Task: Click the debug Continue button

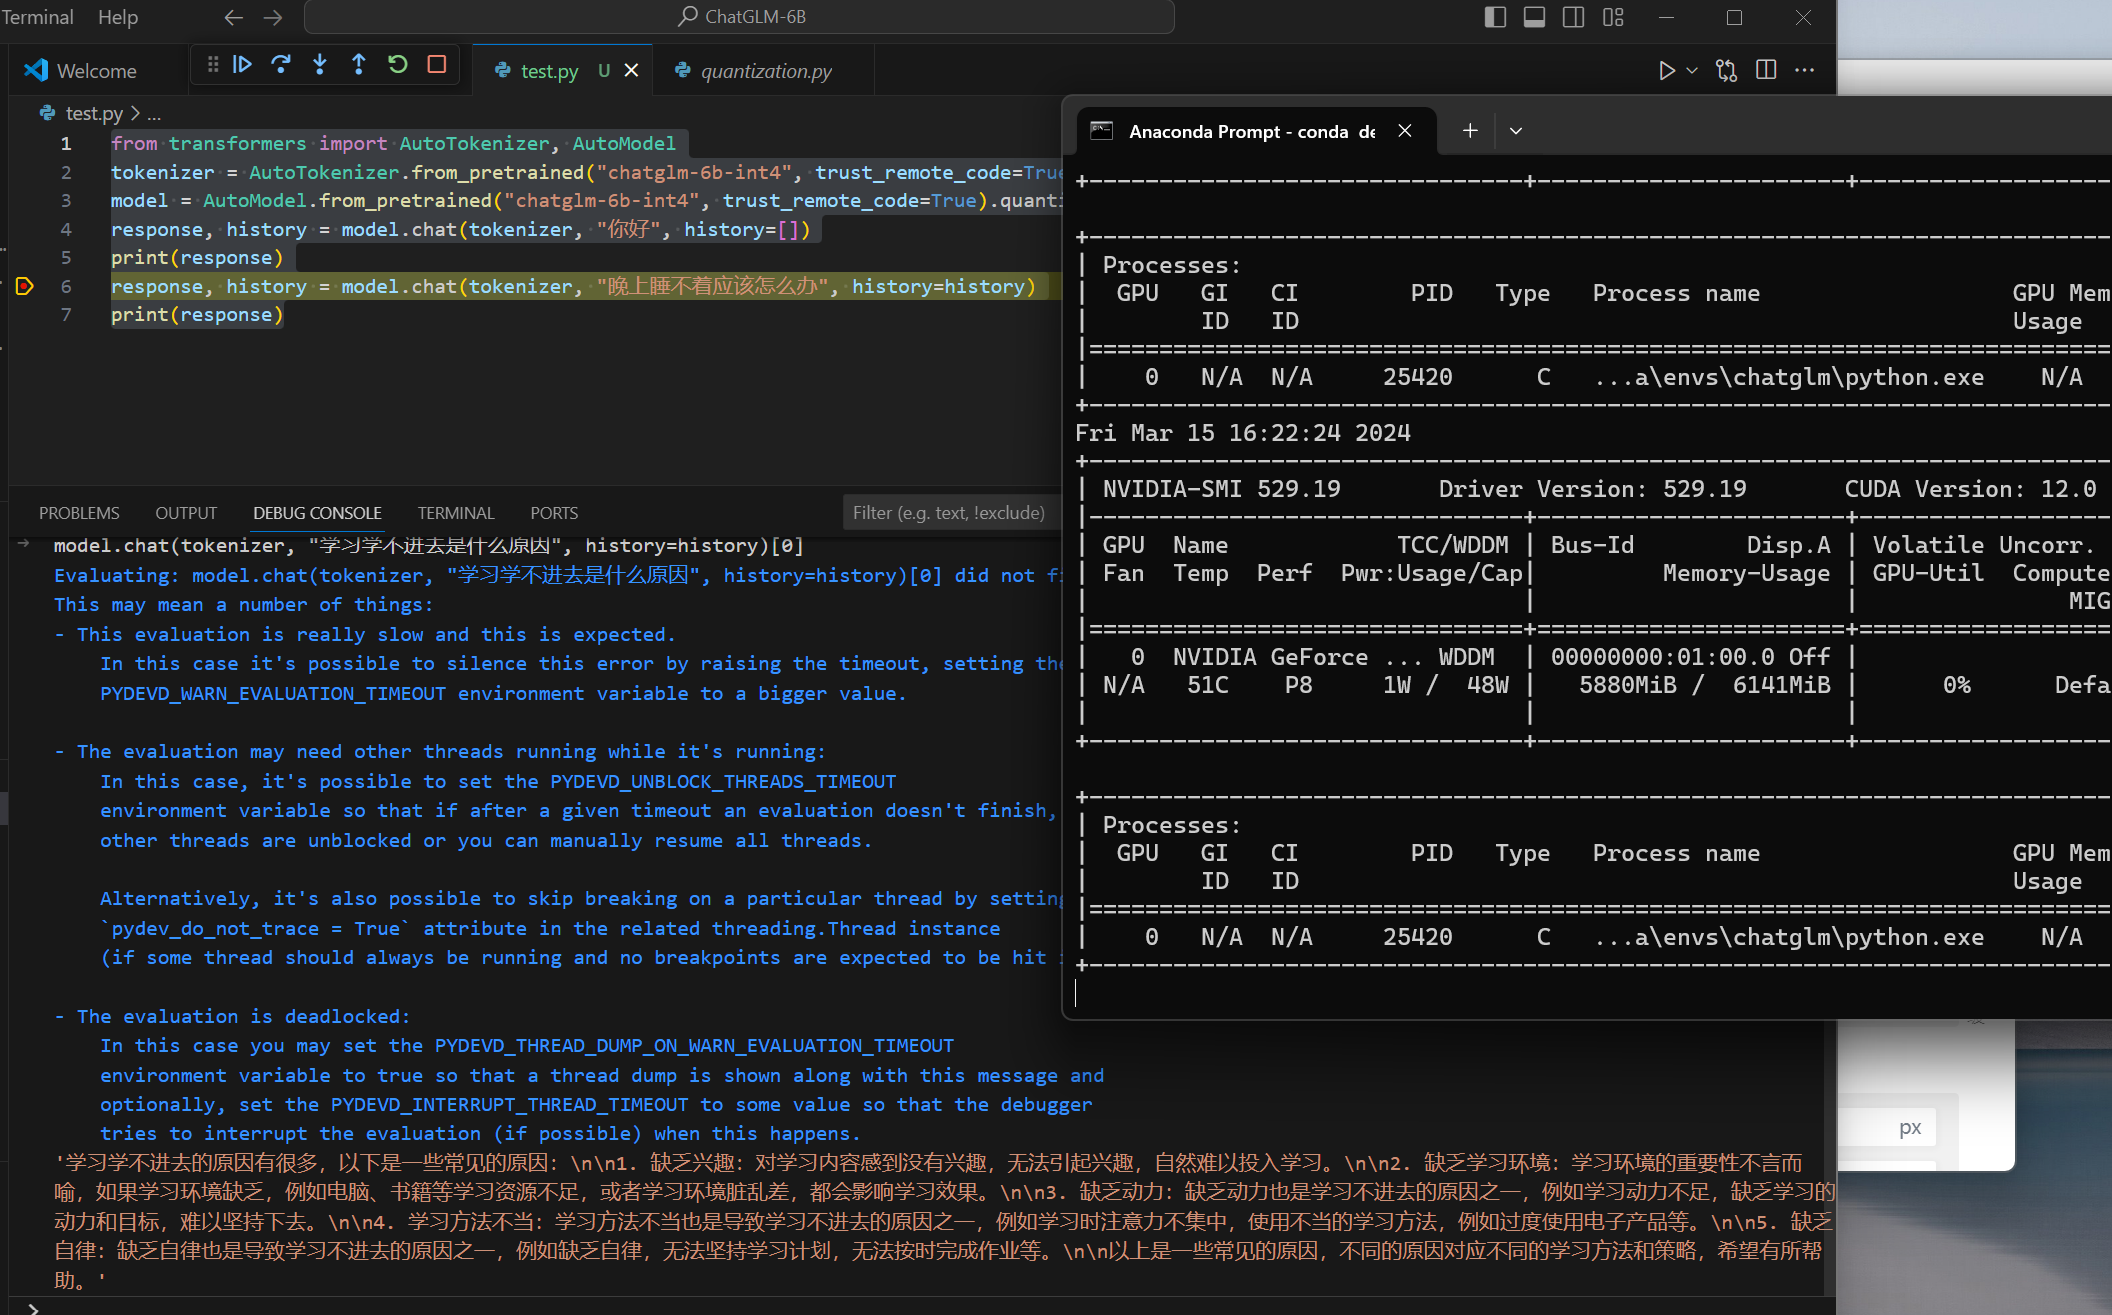Action: click(x=242, y=65)
